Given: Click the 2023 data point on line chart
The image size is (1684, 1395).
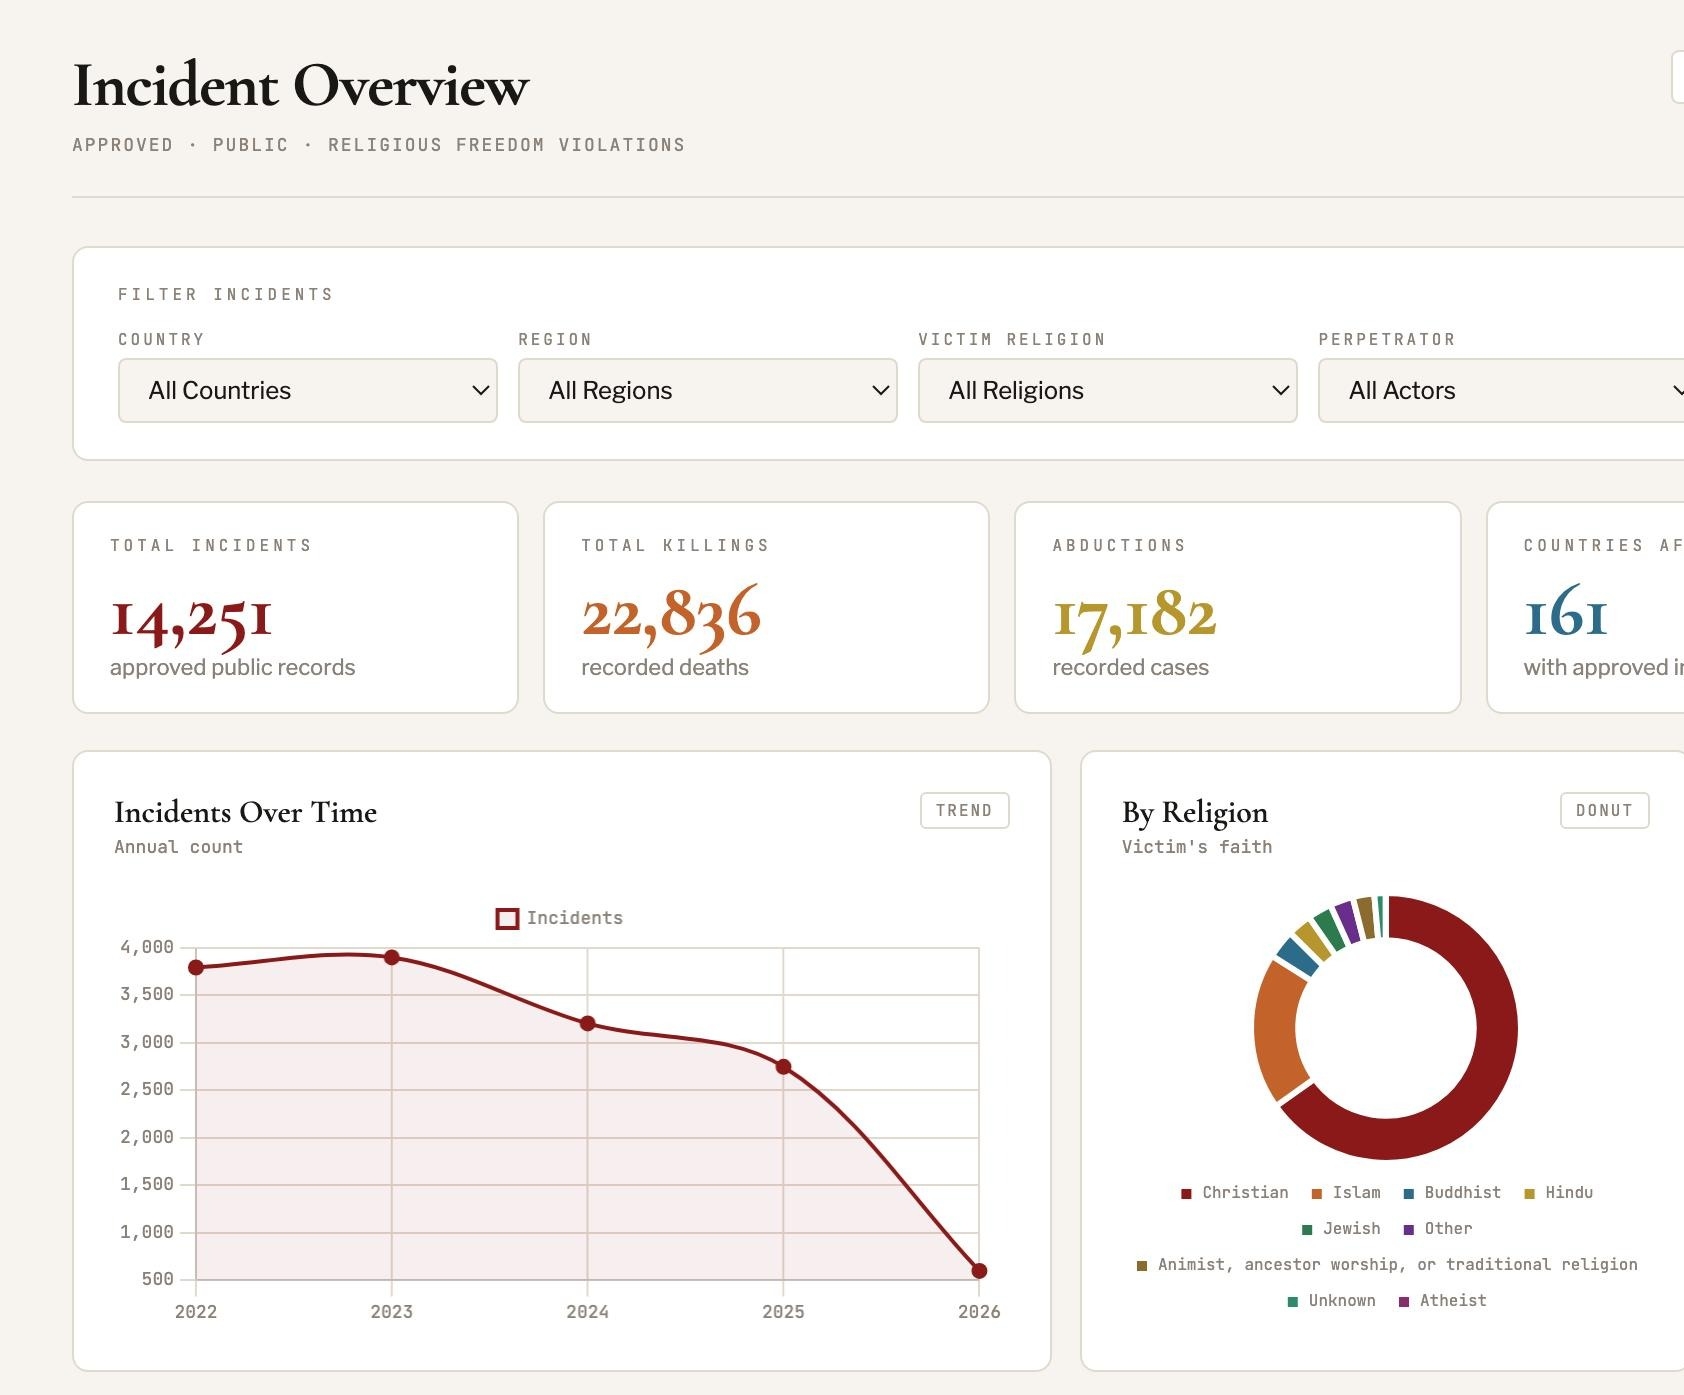Looking at the screenshot, I should point(392,958).
